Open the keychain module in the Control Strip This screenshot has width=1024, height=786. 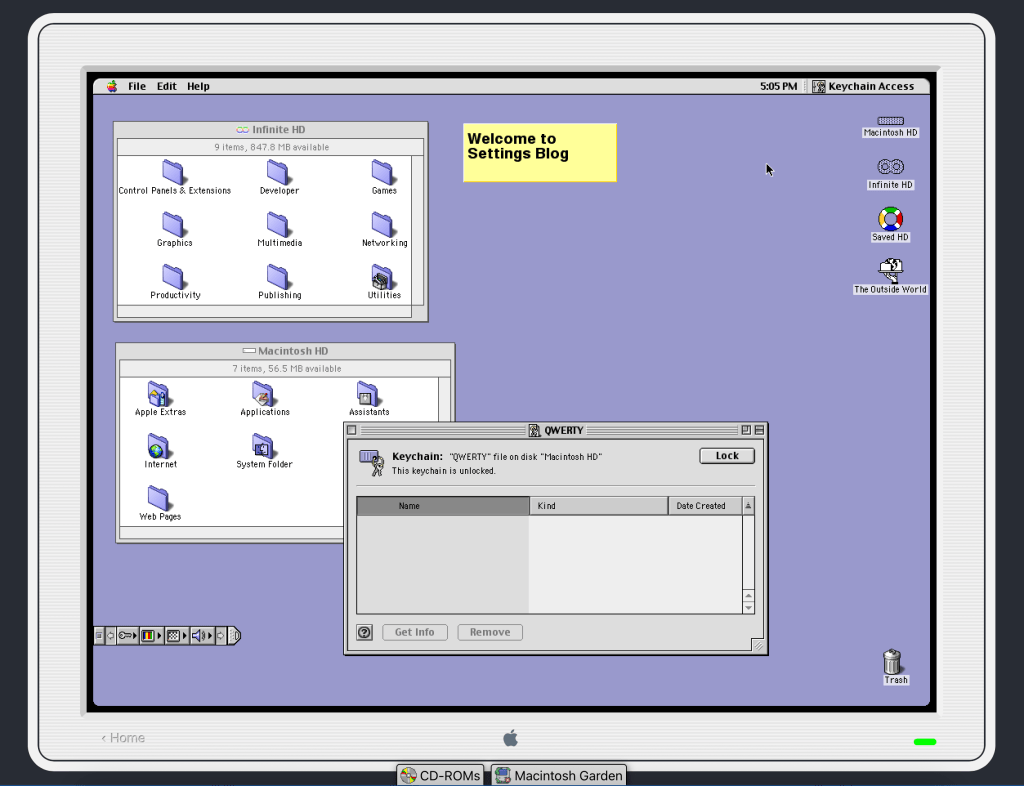click(127, 635)
